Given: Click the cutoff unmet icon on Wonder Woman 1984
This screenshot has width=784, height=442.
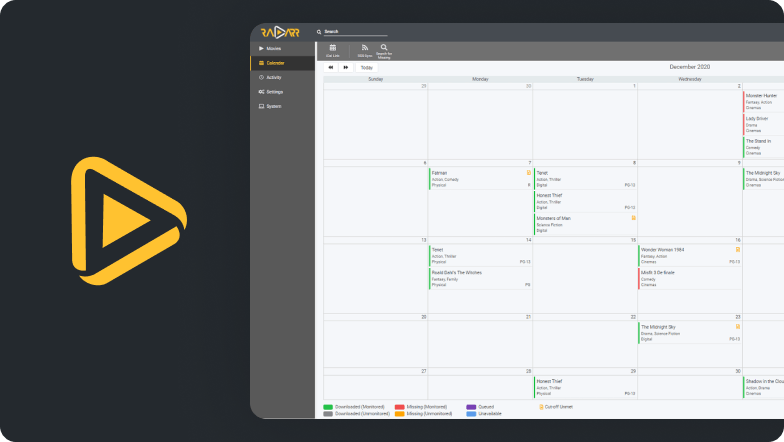Looking at the screenshot, I should coord(737,249).
